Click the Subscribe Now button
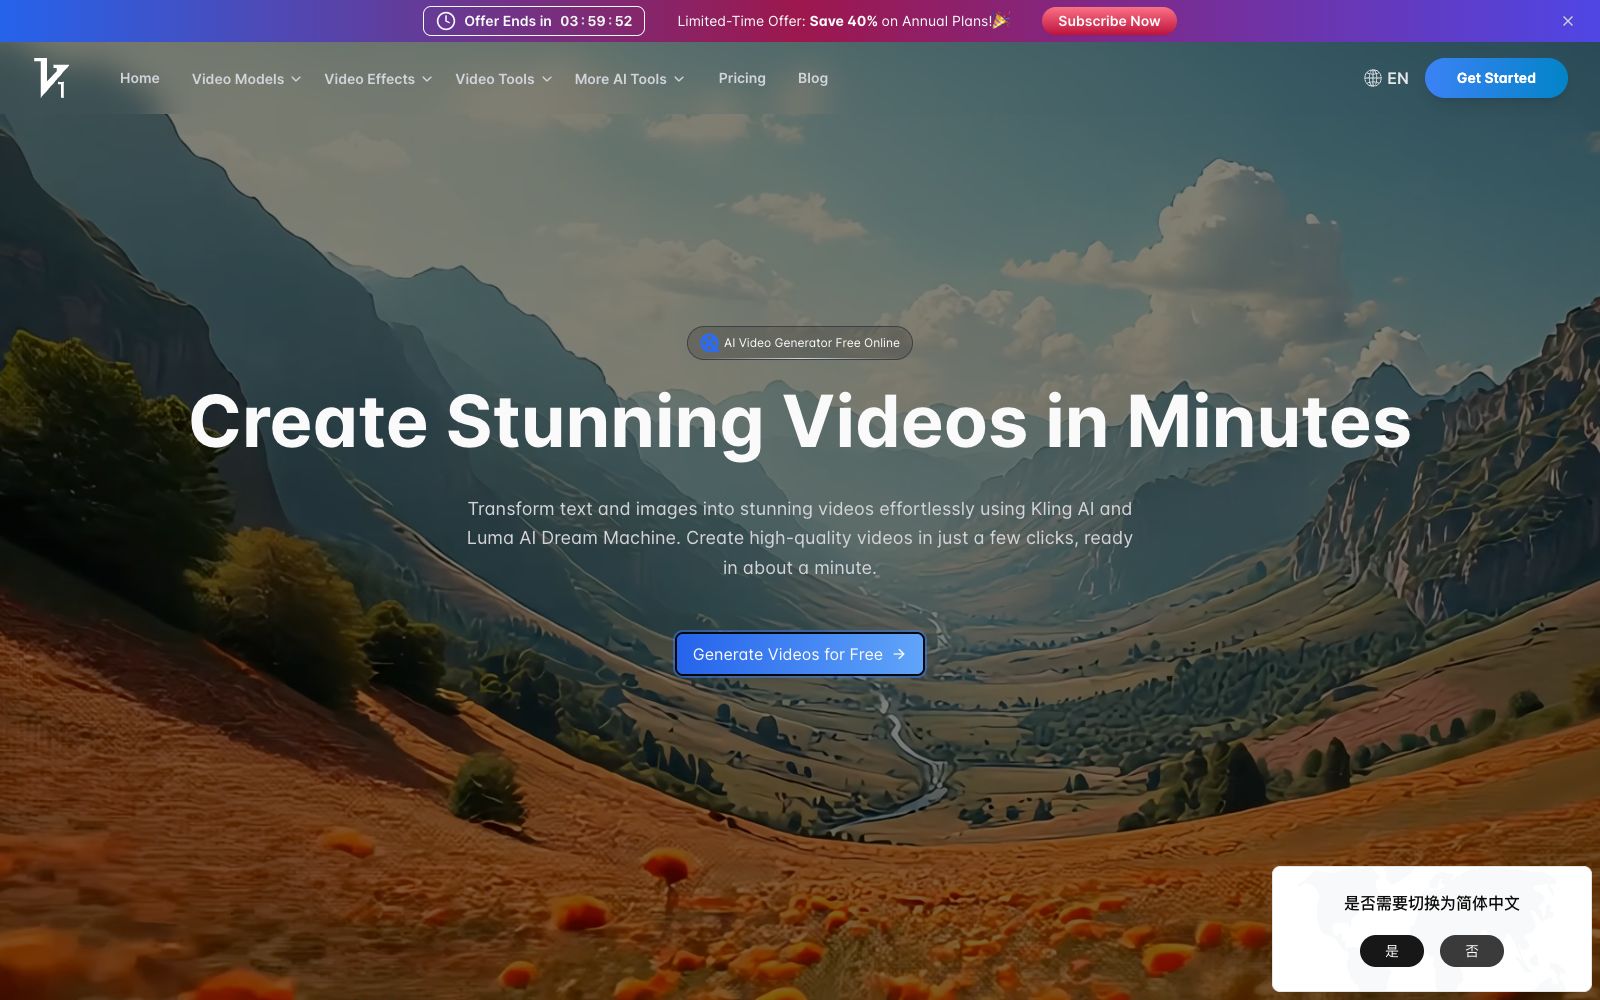 coord(1109,21)
